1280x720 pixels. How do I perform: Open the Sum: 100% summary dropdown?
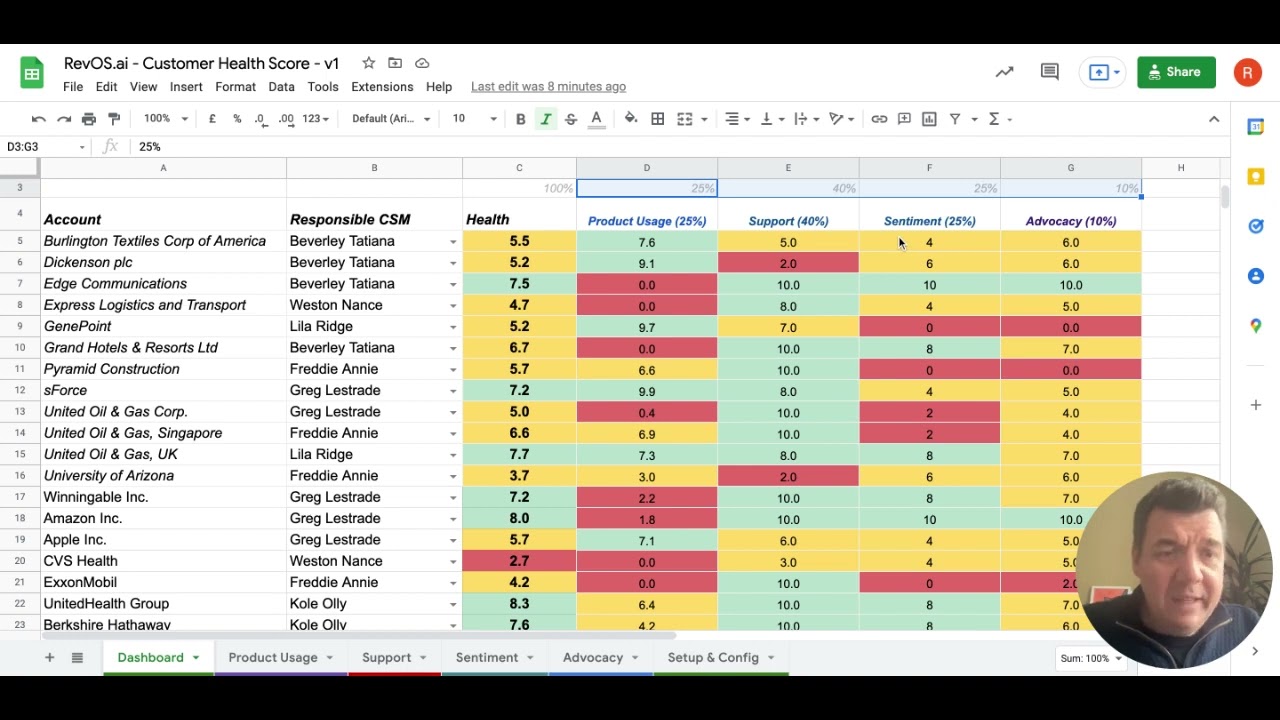1090,658
